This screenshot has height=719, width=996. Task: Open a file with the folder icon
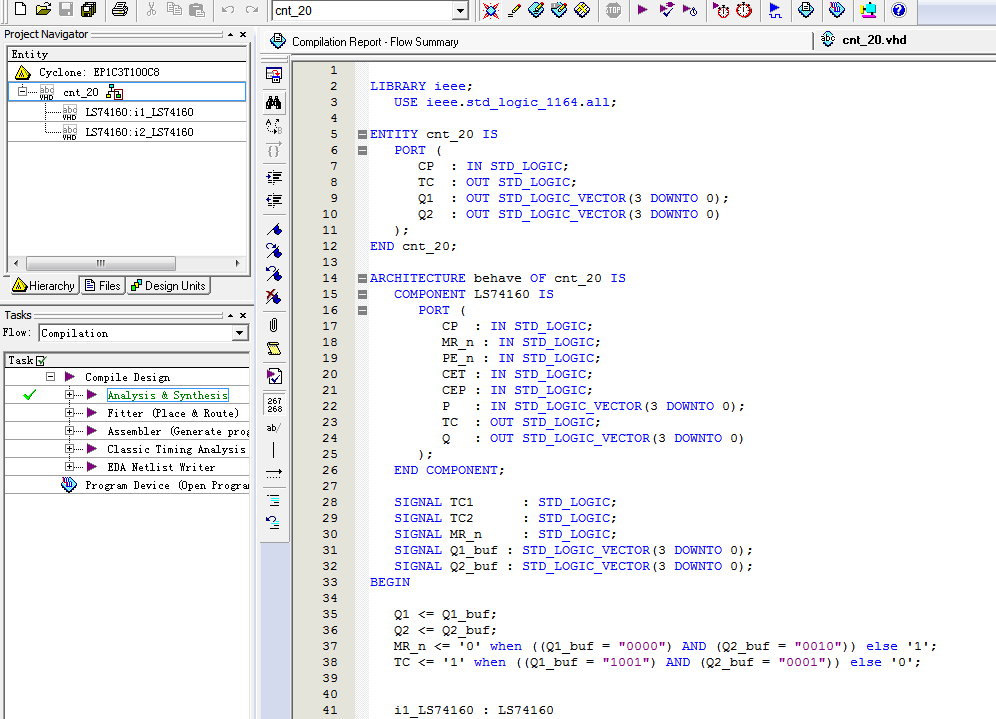43,9
